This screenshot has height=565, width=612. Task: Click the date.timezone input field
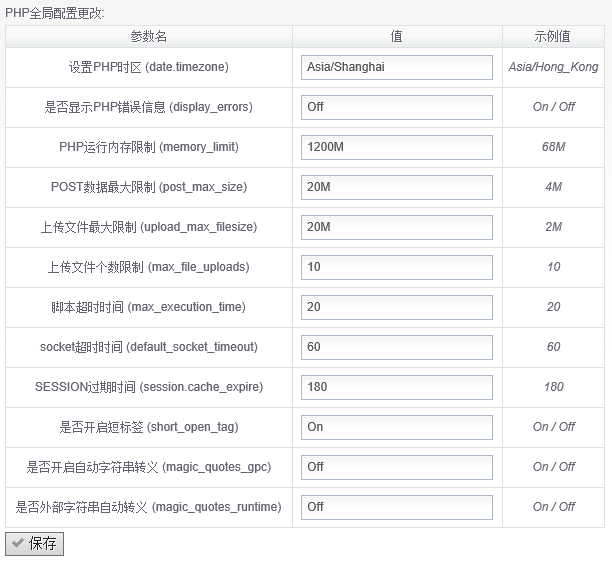pos(396,67)
